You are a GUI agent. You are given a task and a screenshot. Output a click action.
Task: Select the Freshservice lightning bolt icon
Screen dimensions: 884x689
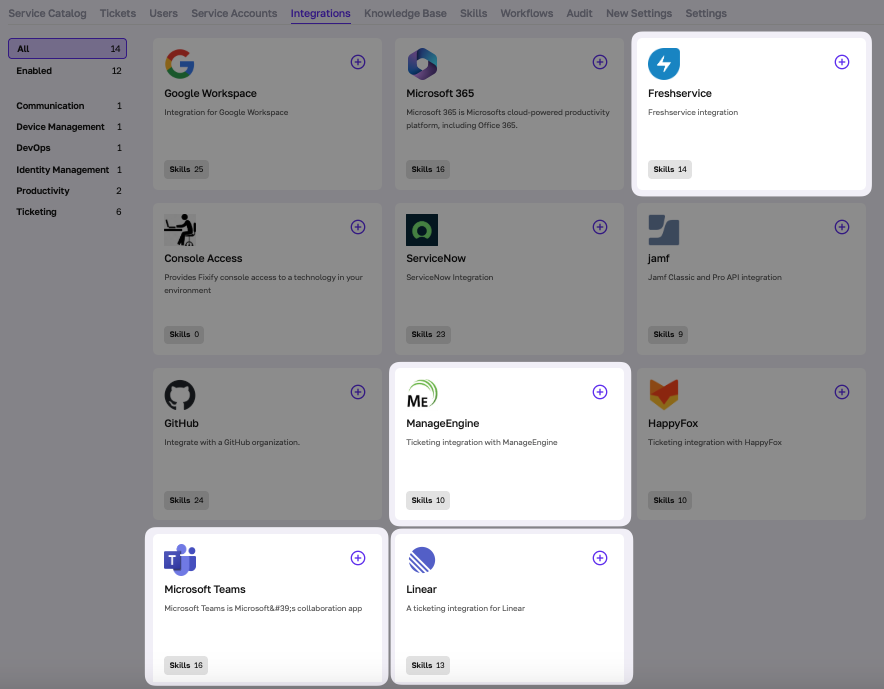[665, 62]
